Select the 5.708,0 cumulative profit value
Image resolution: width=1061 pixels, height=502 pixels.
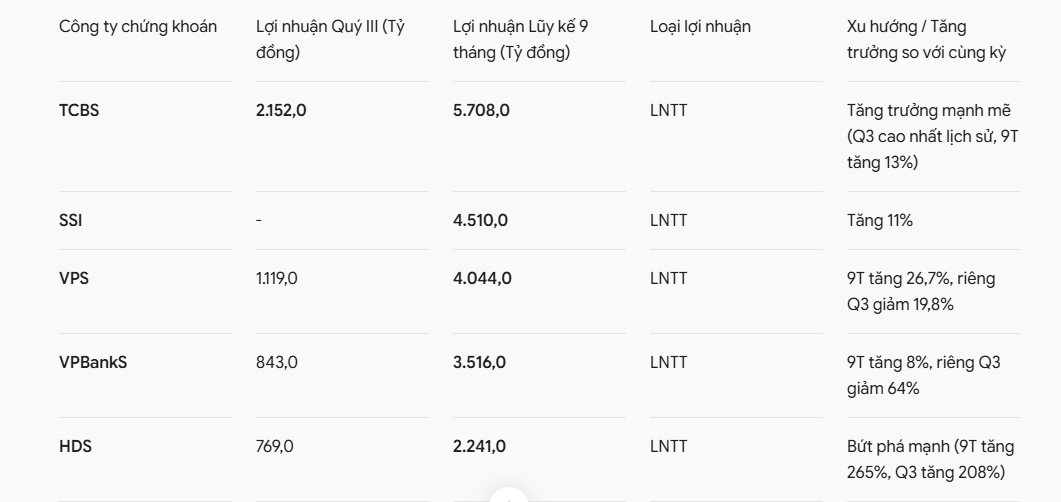[x=481, y=110]
